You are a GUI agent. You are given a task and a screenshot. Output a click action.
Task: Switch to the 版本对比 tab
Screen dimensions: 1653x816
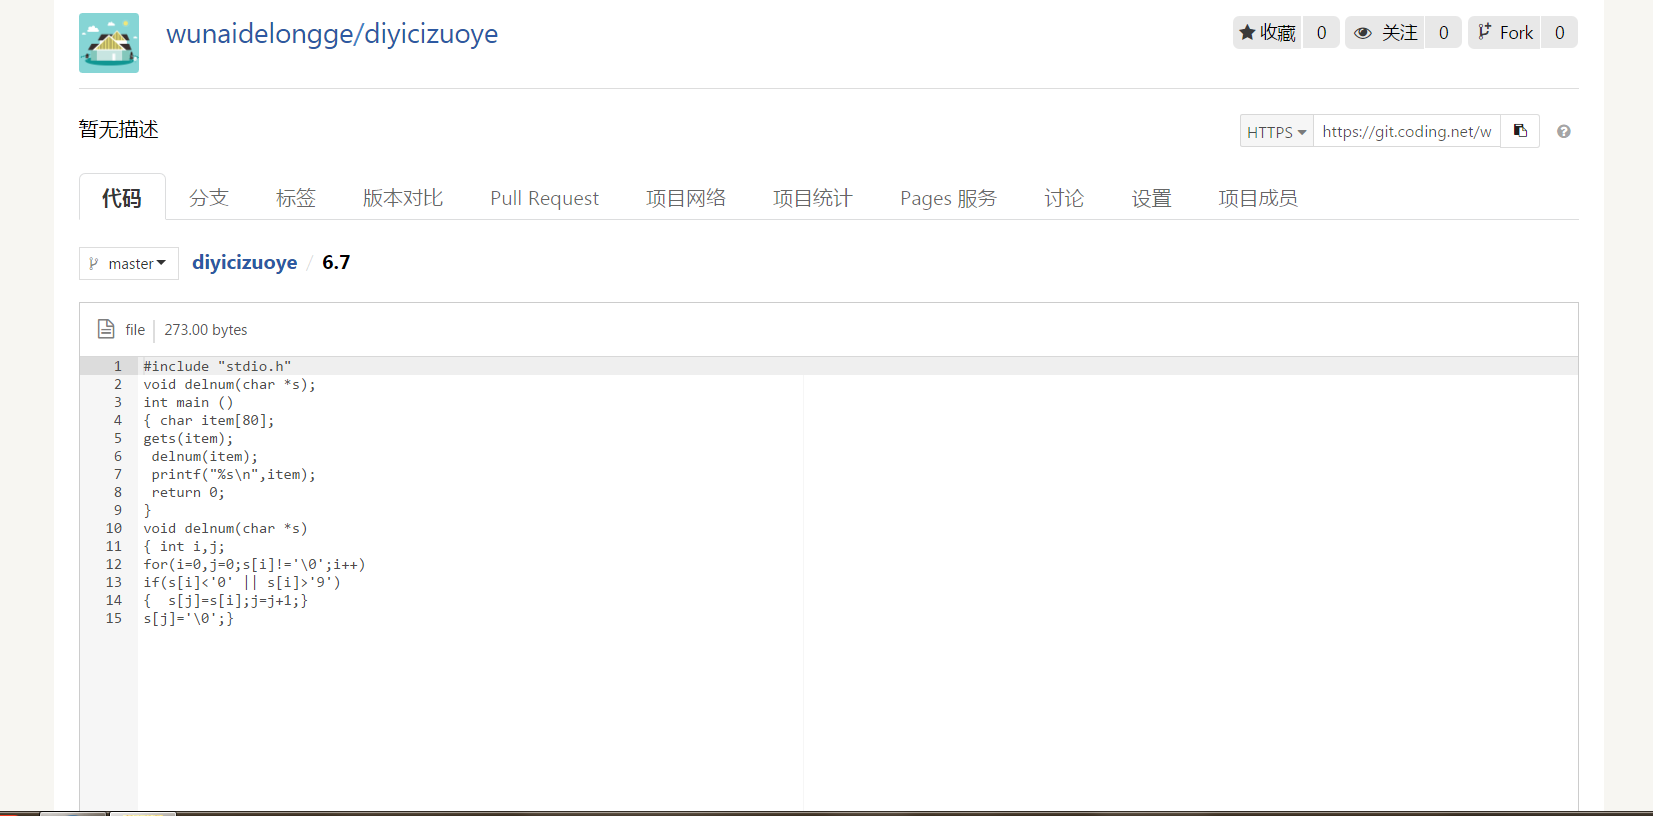coord(403,198)
